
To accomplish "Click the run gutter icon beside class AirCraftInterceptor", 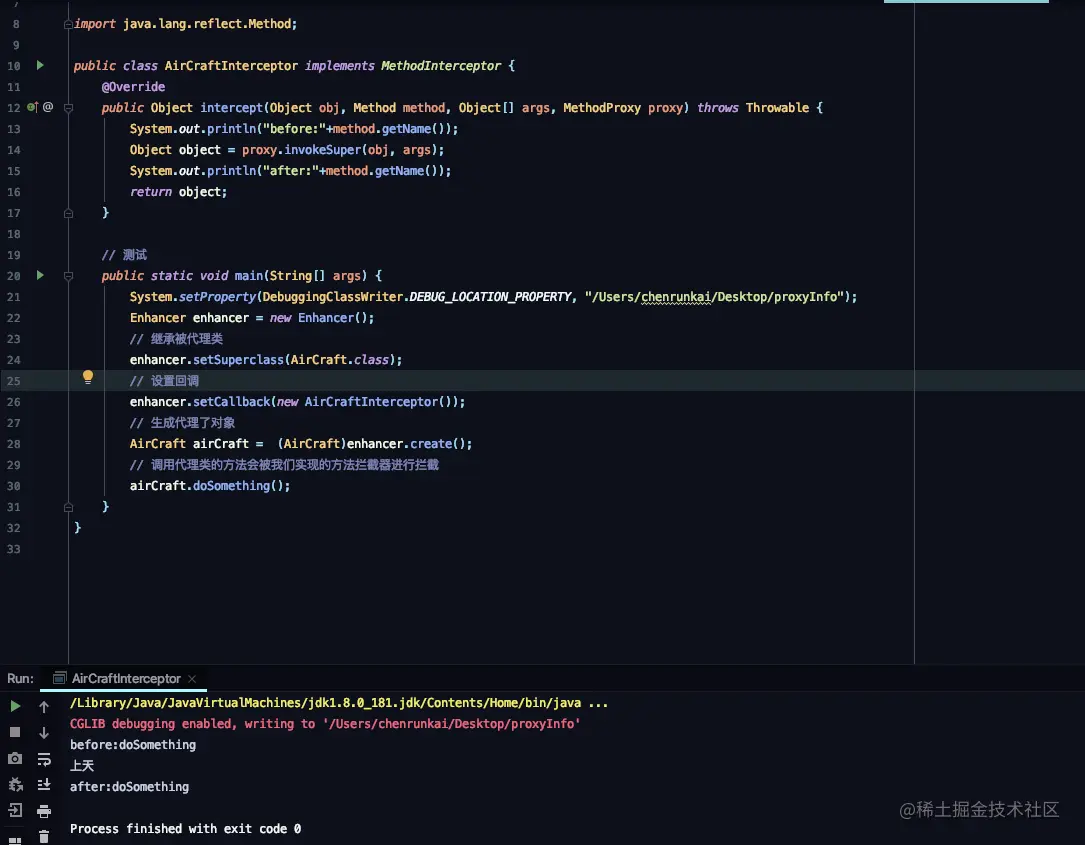I will coord(40,65).
